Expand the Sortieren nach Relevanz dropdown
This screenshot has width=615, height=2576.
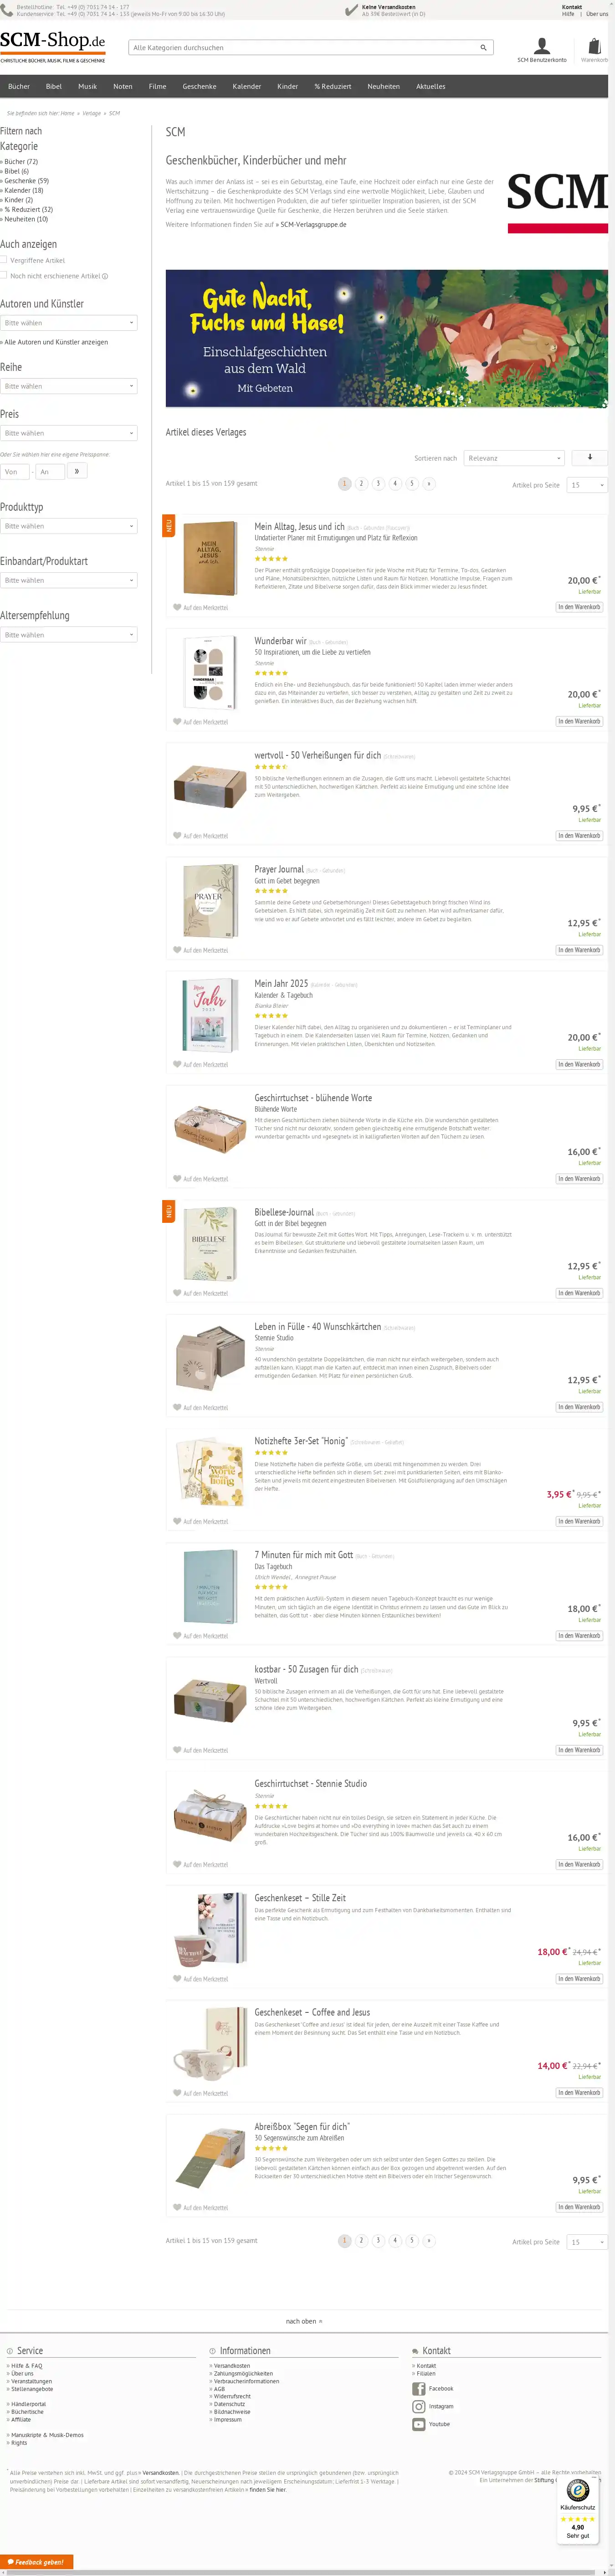[x=514, y=458]
